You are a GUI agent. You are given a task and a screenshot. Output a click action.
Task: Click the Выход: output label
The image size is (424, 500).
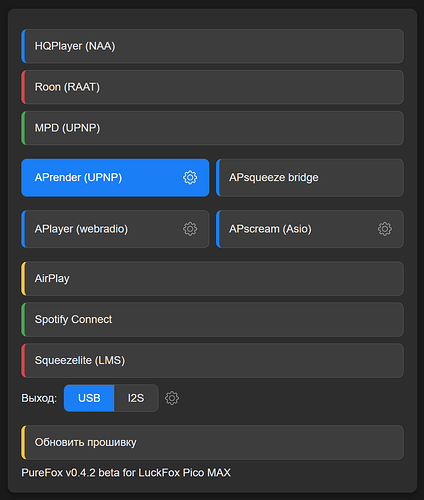click(x=39, y=398)
